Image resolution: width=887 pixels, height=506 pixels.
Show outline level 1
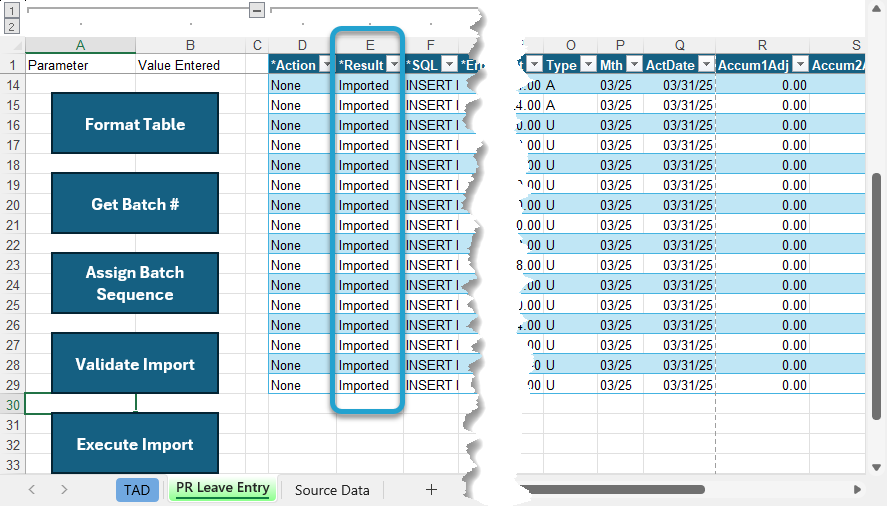pos(11,10)
